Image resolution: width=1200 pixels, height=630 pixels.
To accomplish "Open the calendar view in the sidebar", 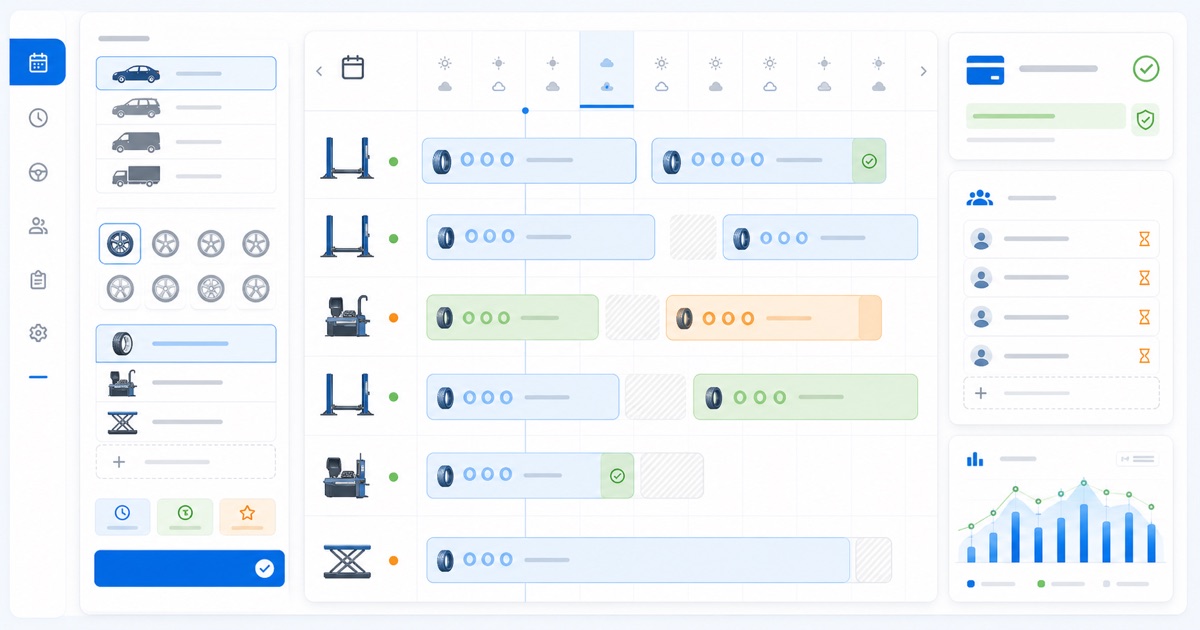I will coord(38,62).
